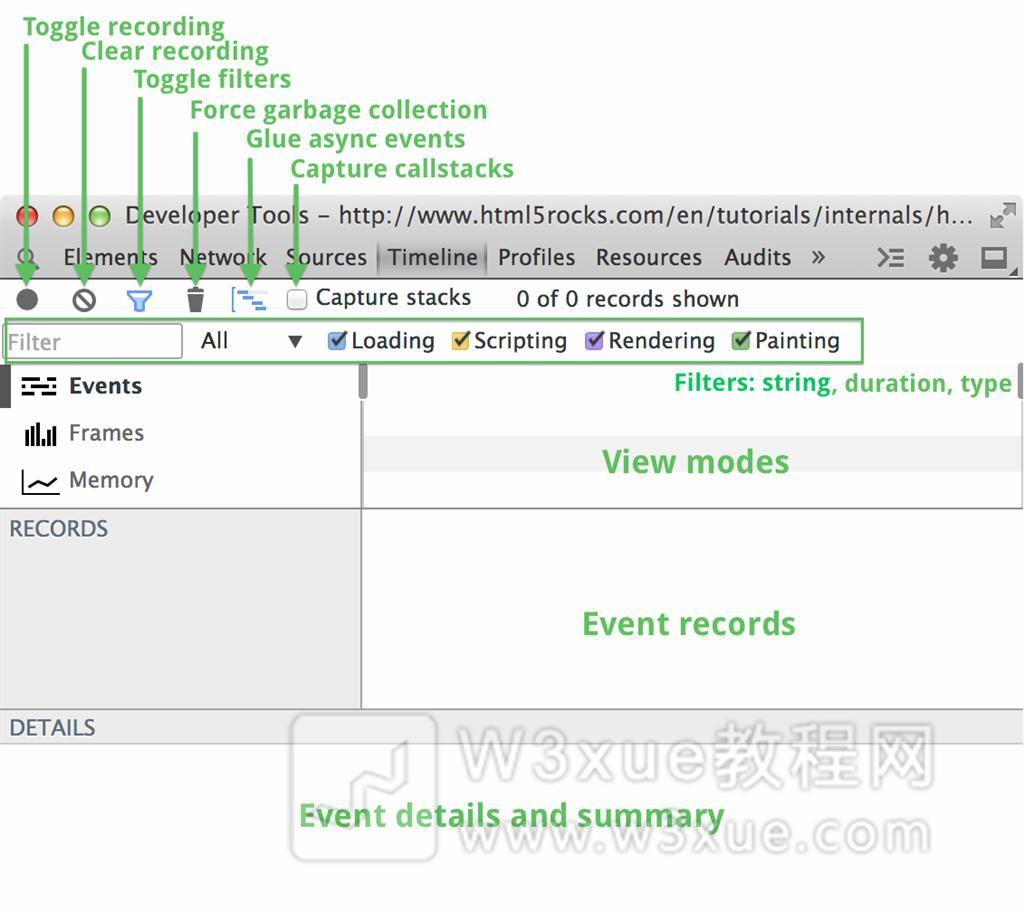Select the Timeline tab
This screenshot has height=911, width=1024.
(x=432, y=257)
